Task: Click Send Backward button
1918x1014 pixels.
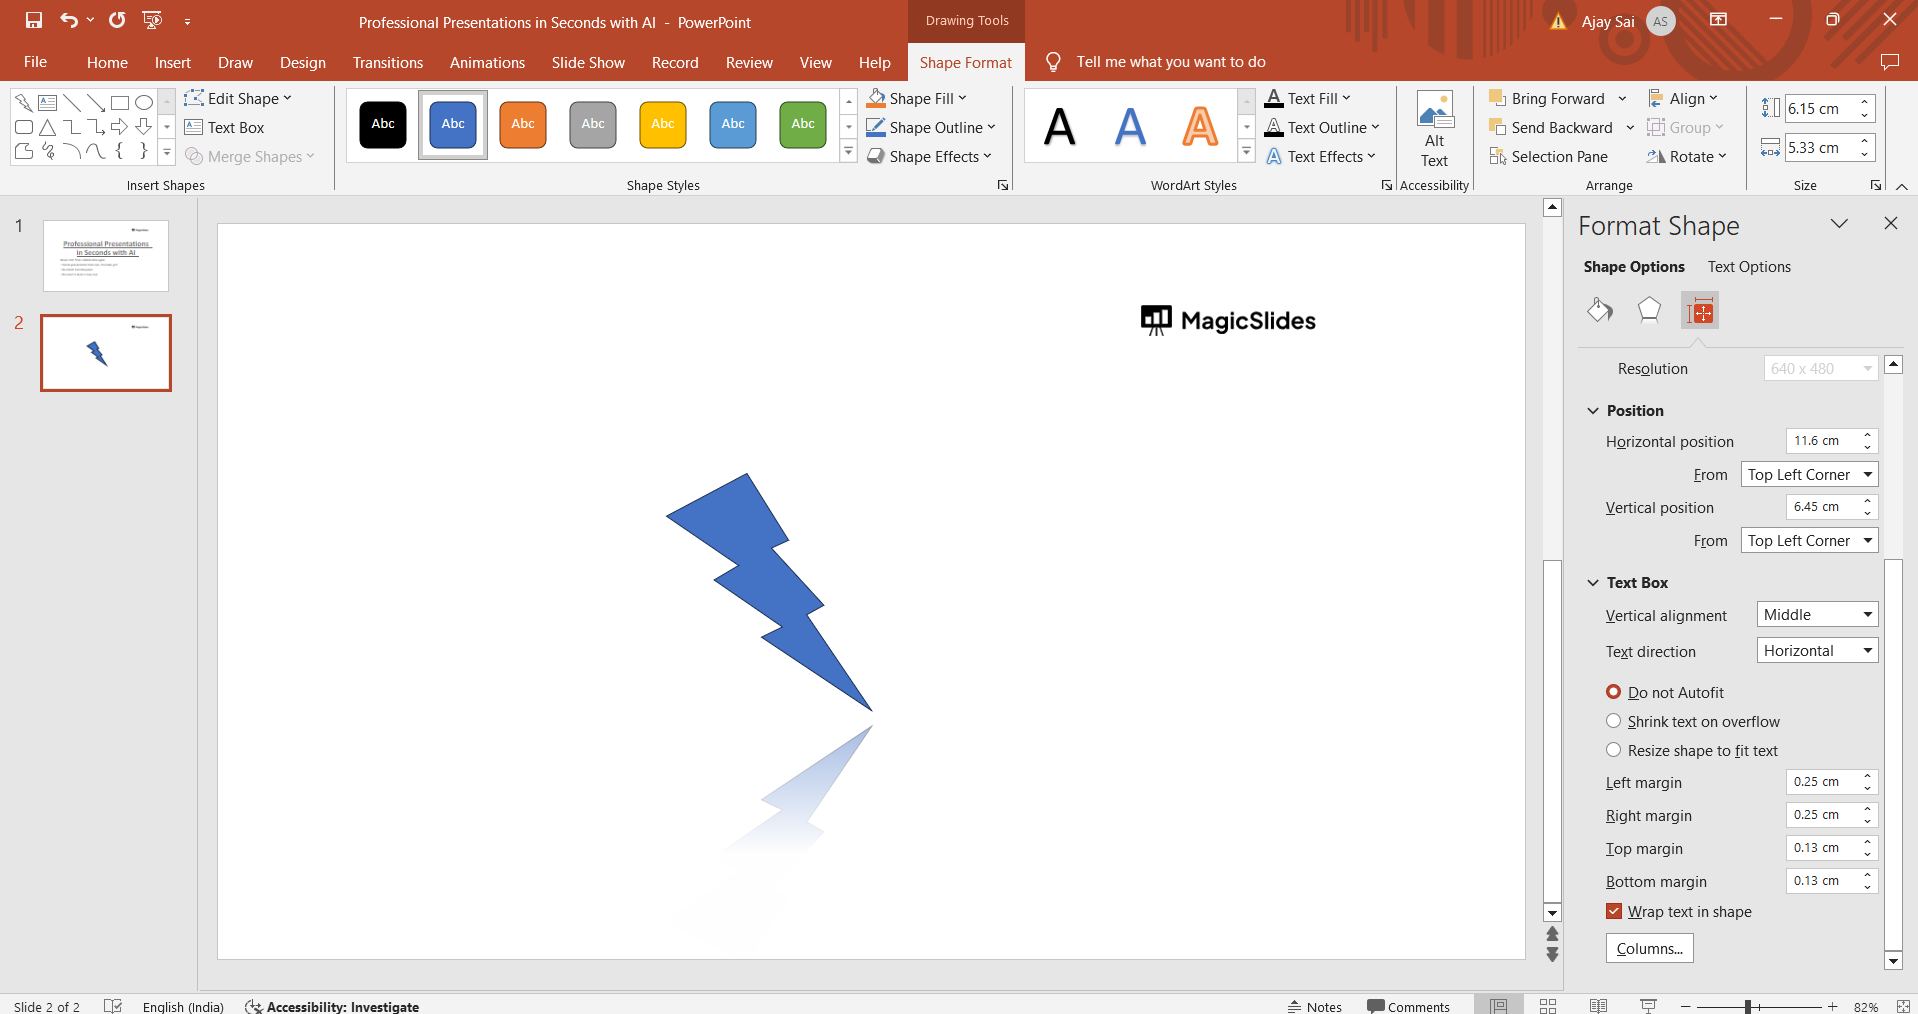Action: pos(1552,127)
